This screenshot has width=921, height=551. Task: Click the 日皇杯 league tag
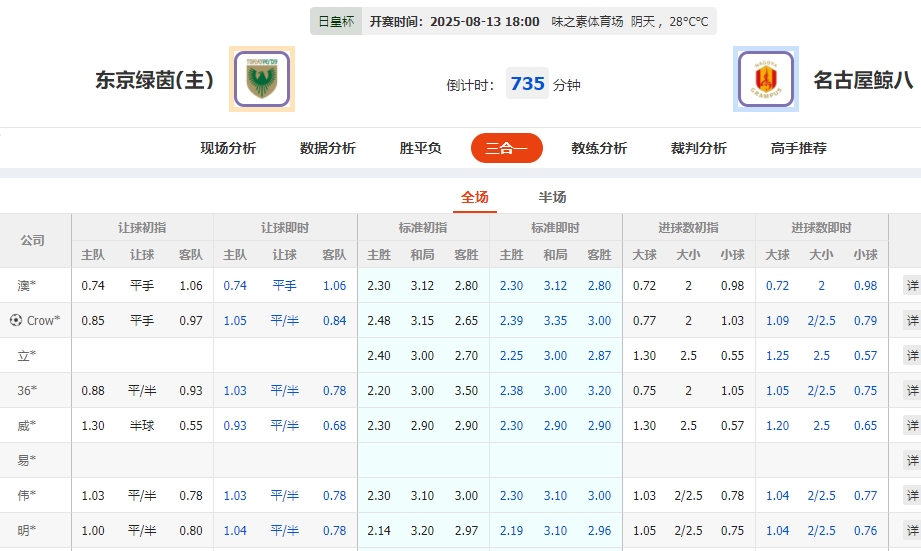(335, 21)
